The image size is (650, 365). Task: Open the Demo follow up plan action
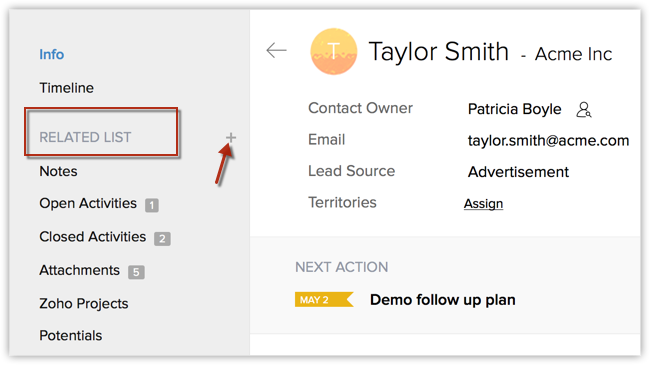[443, 299]
